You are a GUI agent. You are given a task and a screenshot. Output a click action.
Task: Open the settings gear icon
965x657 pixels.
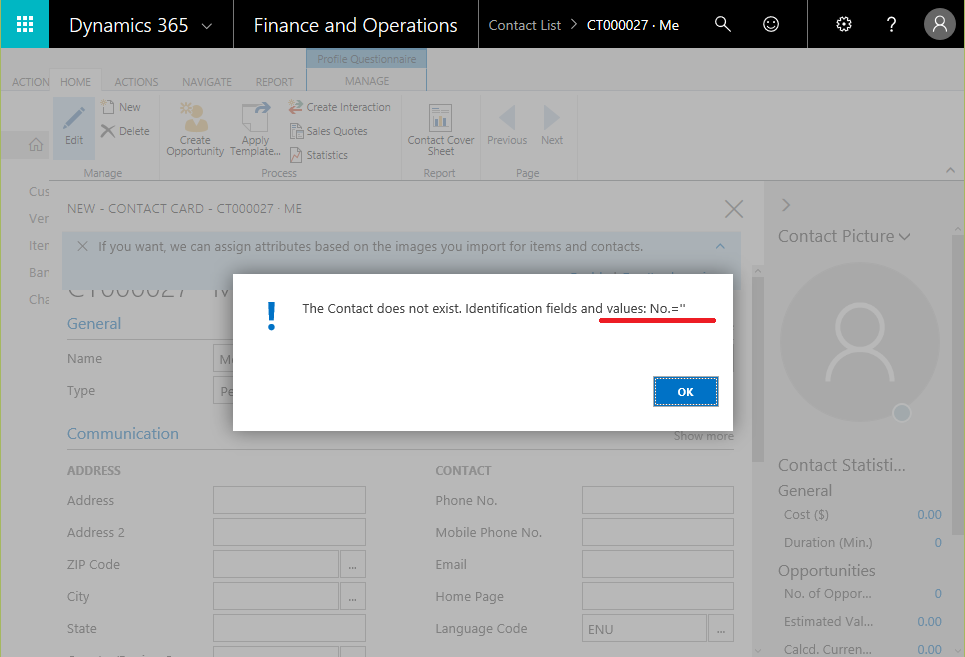(844, 25)
